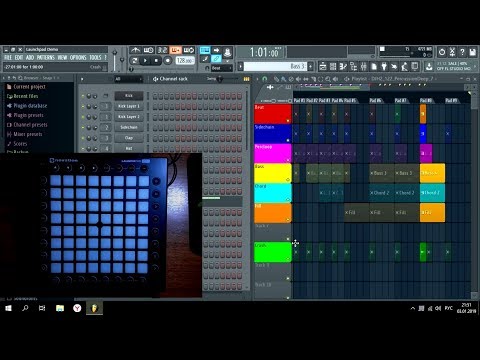Open the plugin picker plug icon

[384, 67]
